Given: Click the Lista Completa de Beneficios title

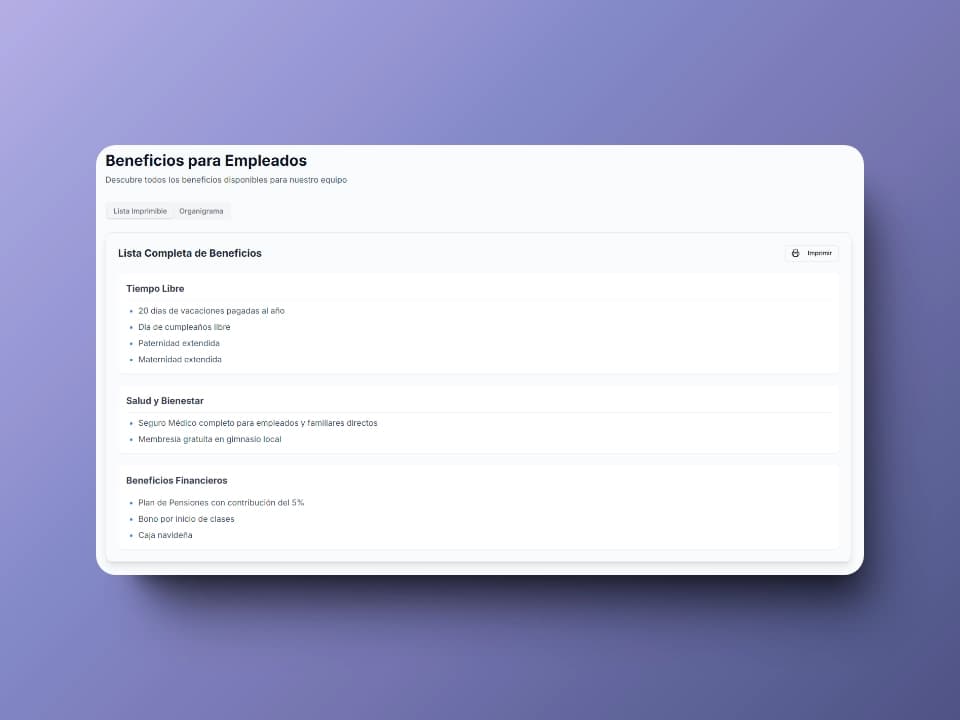Looking at the screenshot, I should [x=190, y=253].
